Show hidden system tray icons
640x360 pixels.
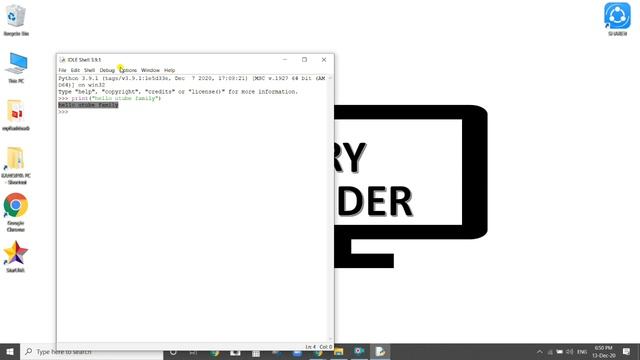(540, 352)
